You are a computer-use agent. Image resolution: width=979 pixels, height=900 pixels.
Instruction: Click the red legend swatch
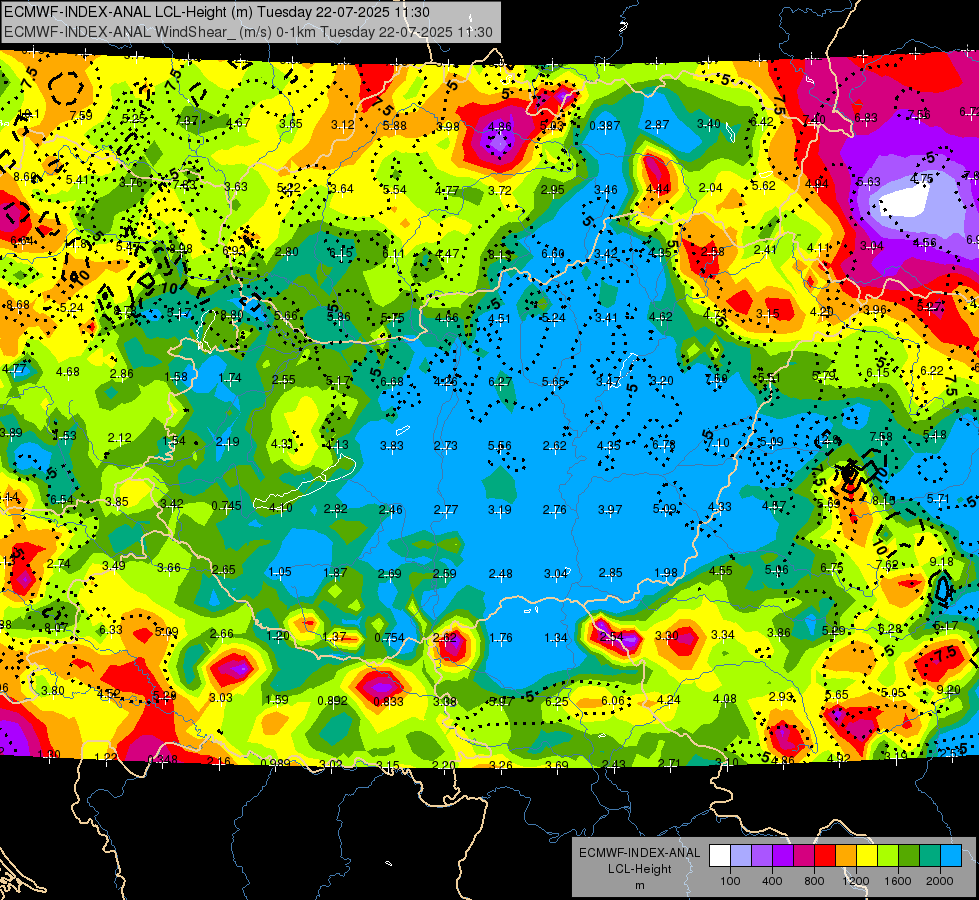point(825,856)
